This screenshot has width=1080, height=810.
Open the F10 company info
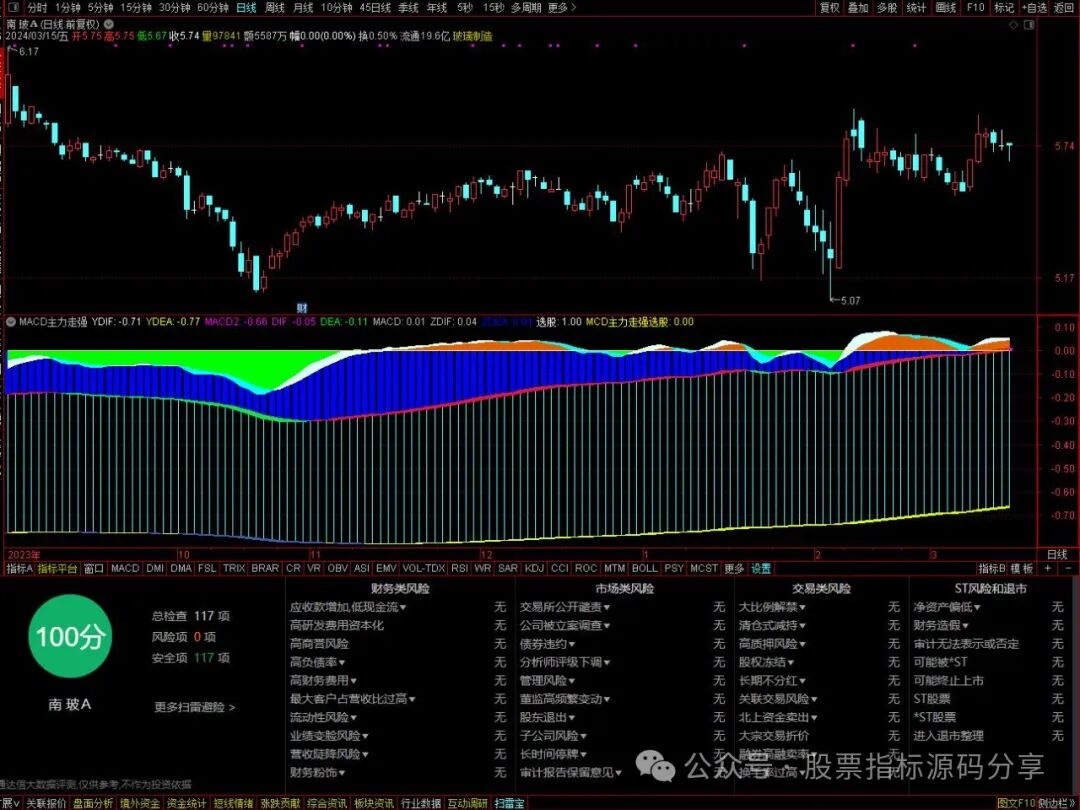(975, 8)
